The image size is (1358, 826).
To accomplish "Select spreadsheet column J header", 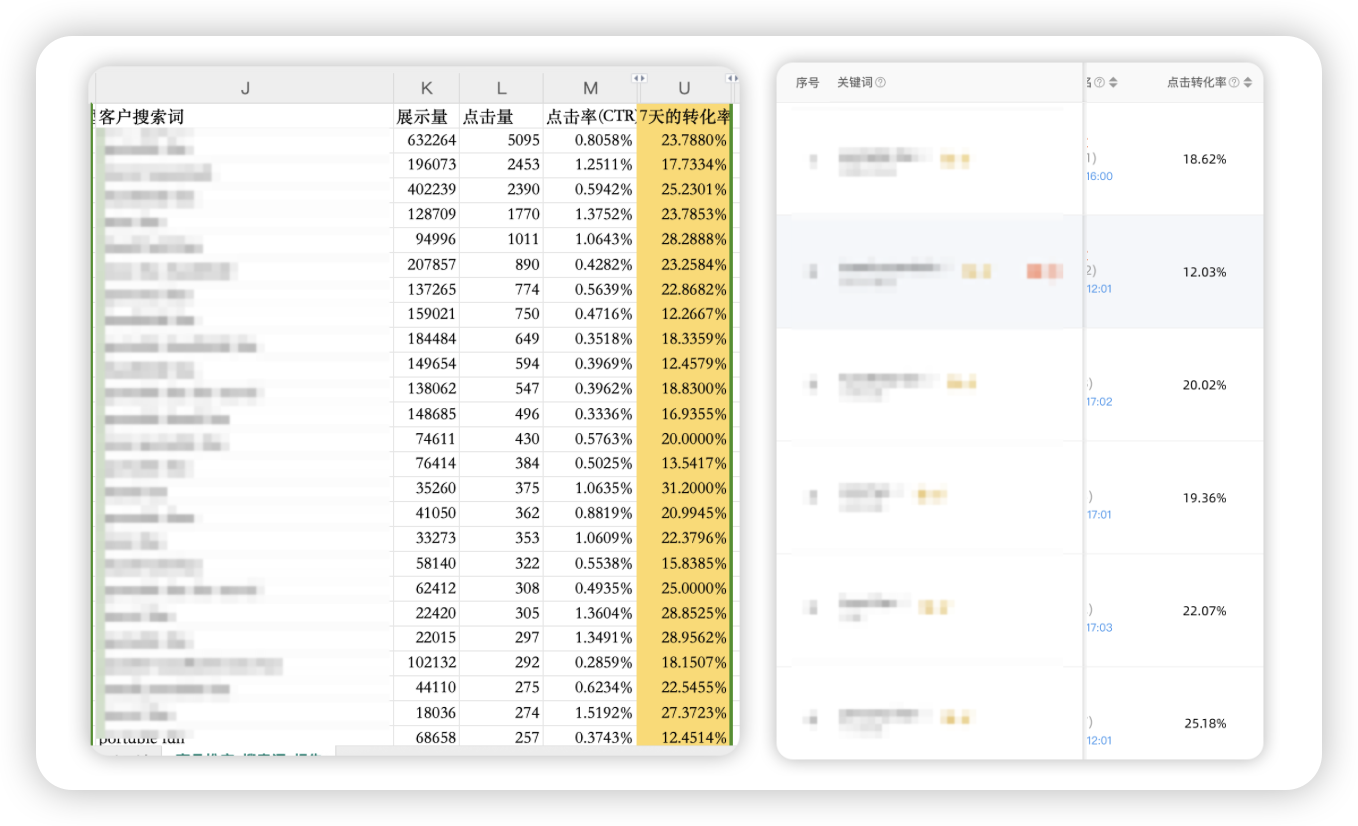I will point(245,88).
